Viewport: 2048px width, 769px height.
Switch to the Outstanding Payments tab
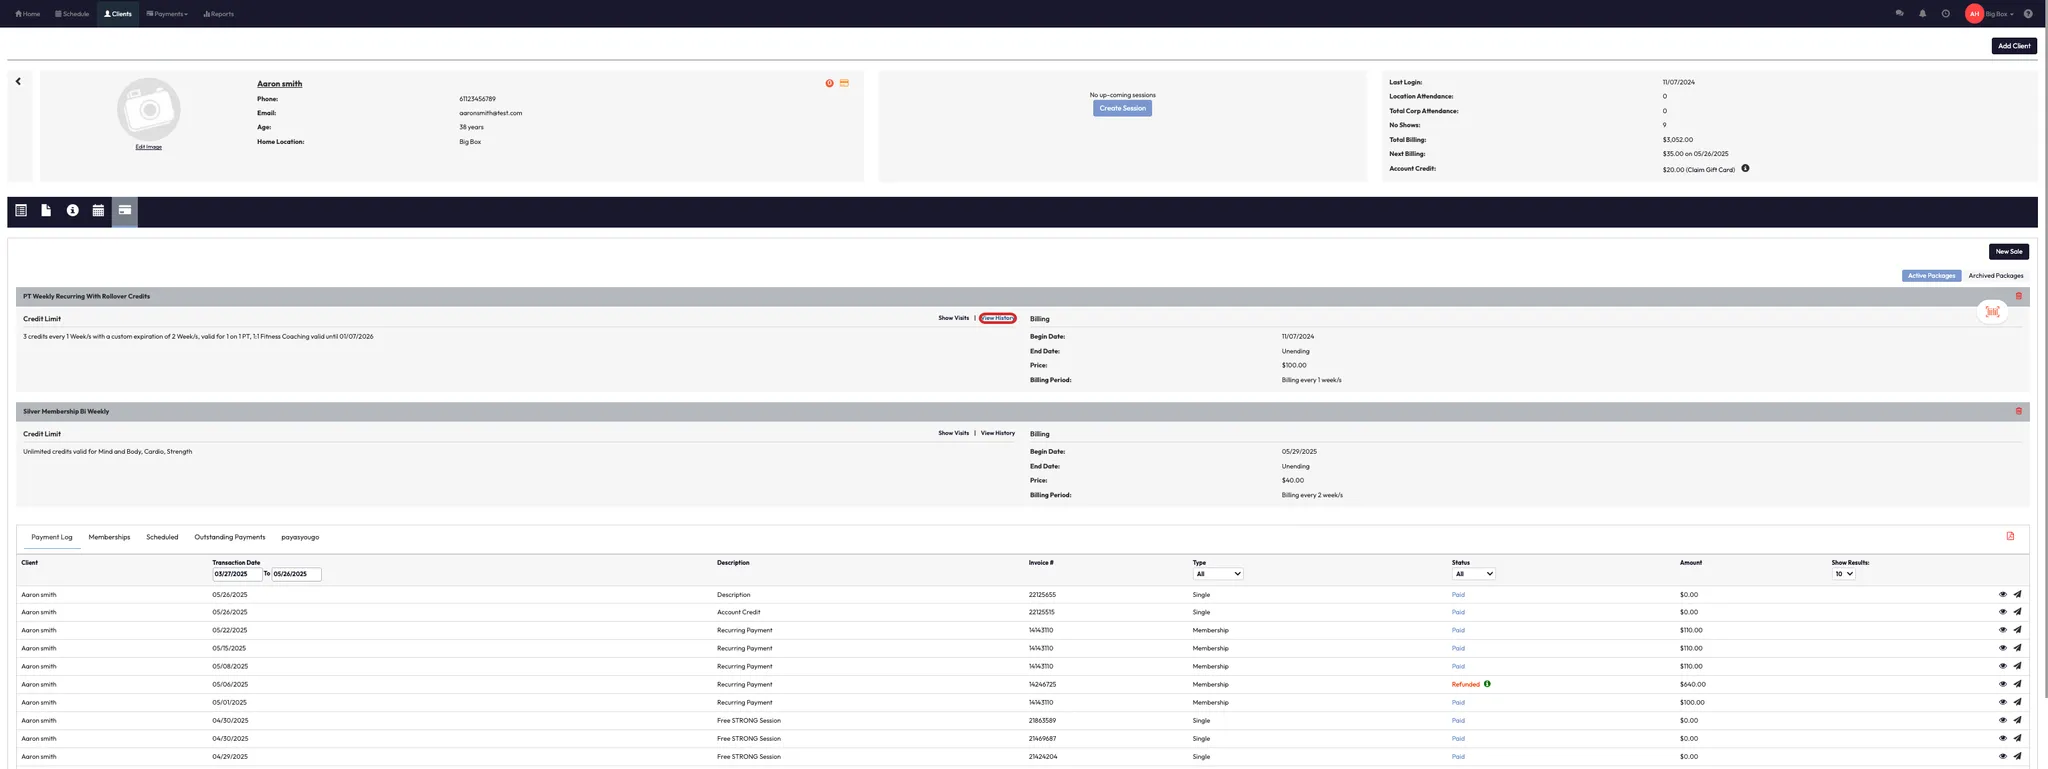tap(230, 537)
